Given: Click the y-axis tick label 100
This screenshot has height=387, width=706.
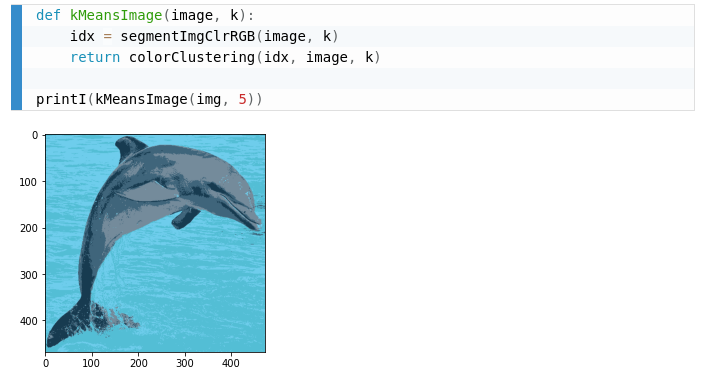Looking at the screenshot, I should pyautogui.click(x=28, y=182).
